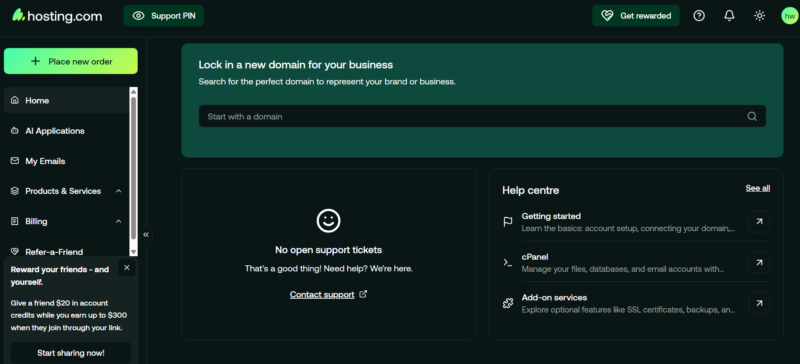Viewport: 800px width, 364px height.
Task: Focus the Start with a domain field
Action: pos(482,116)
